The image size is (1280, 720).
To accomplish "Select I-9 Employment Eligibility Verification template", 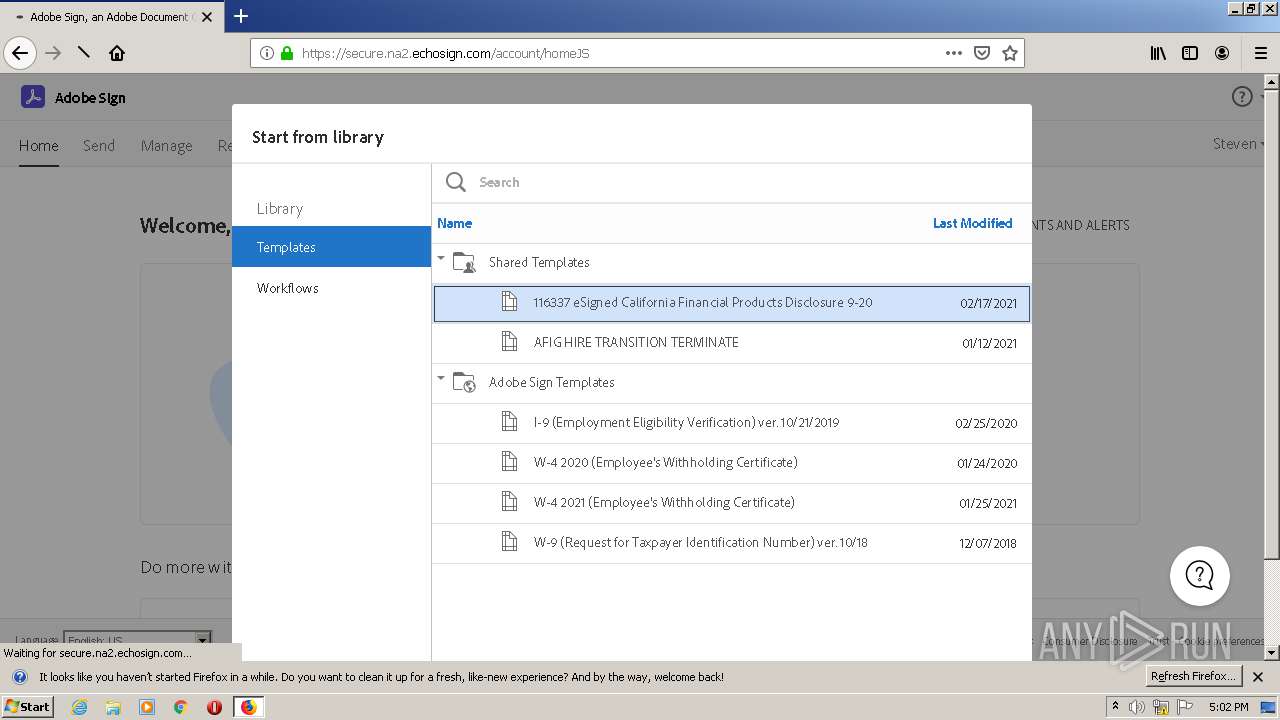I will coord(731,423).
